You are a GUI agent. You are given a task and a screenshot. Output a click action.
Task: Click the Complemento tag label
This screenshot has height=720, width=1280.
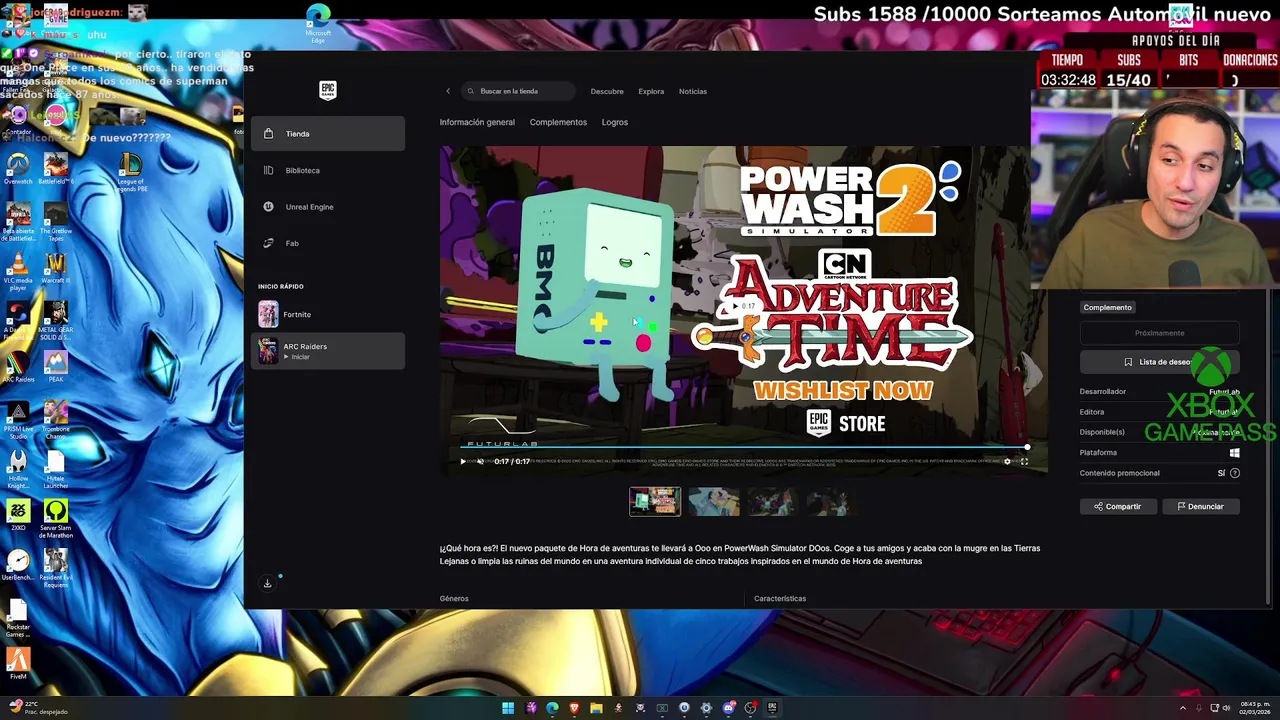pos(1107,307)
